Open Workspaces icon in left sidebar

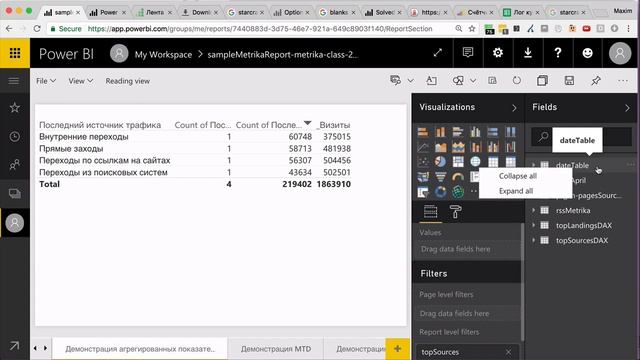pyautogui.click(x=15, y=193)
